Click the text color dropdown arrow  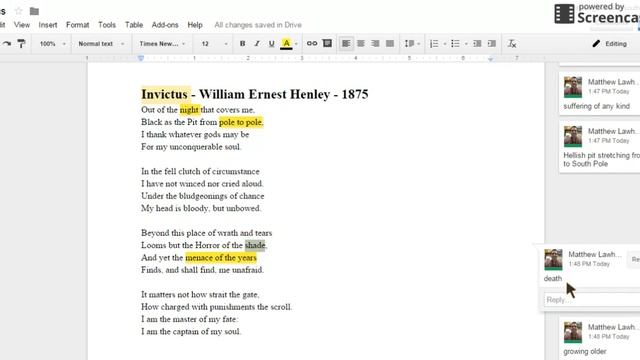pos(296,44)
